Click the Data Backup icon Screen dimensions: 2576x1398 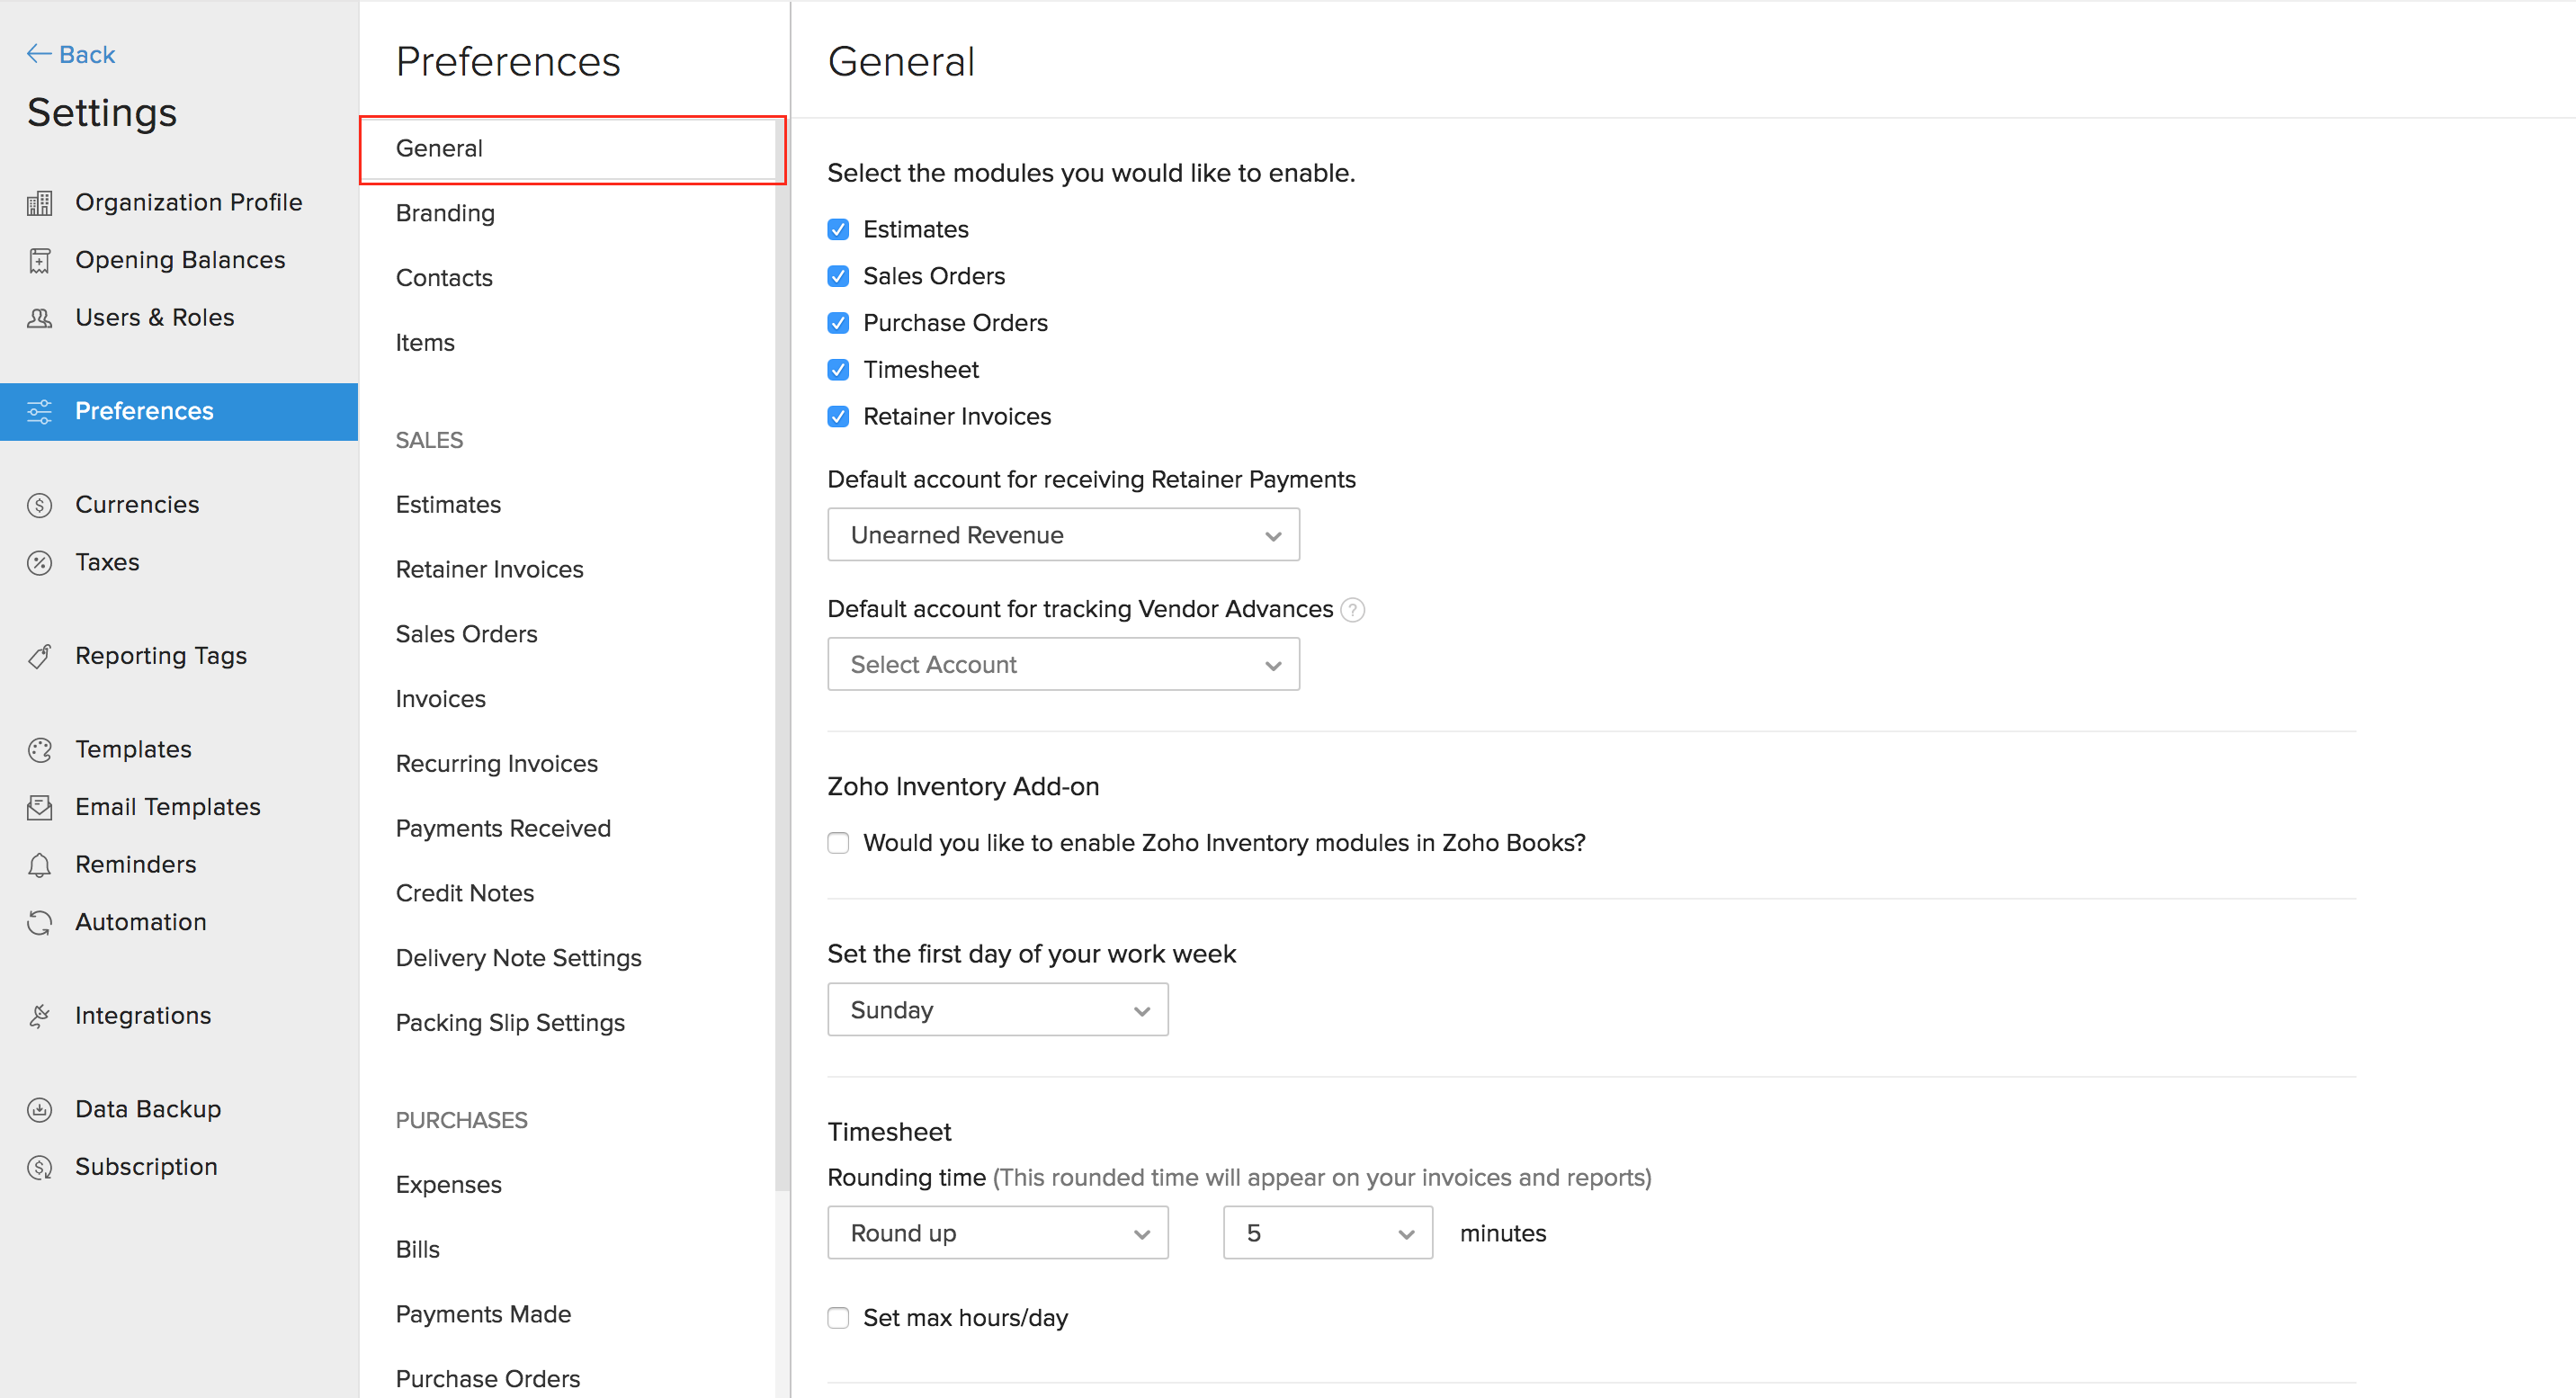(x=40, y=1110)
